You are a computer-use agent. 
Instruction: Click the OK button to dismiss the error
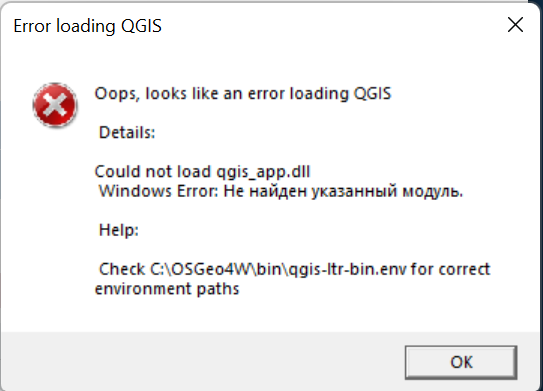461,362
